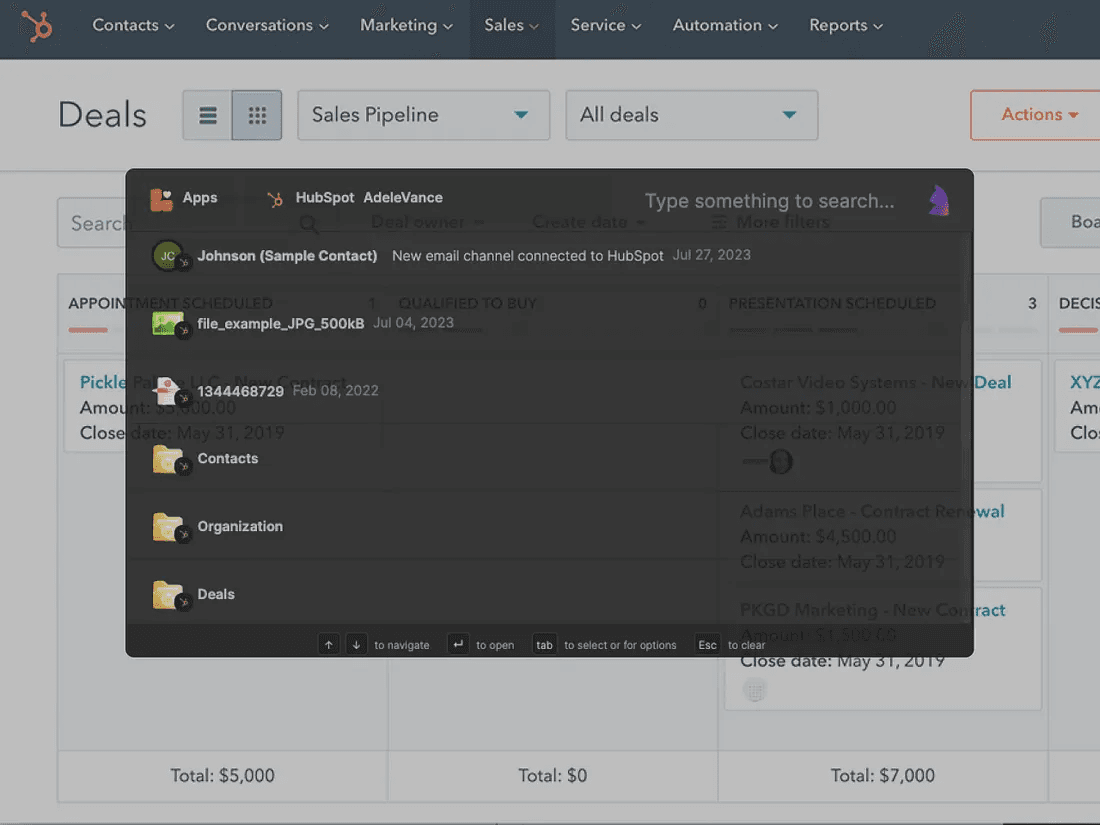This screenshot has height=825, width=1100.
Task: Switch to list view of deals
Action: (x=208, y=115)
